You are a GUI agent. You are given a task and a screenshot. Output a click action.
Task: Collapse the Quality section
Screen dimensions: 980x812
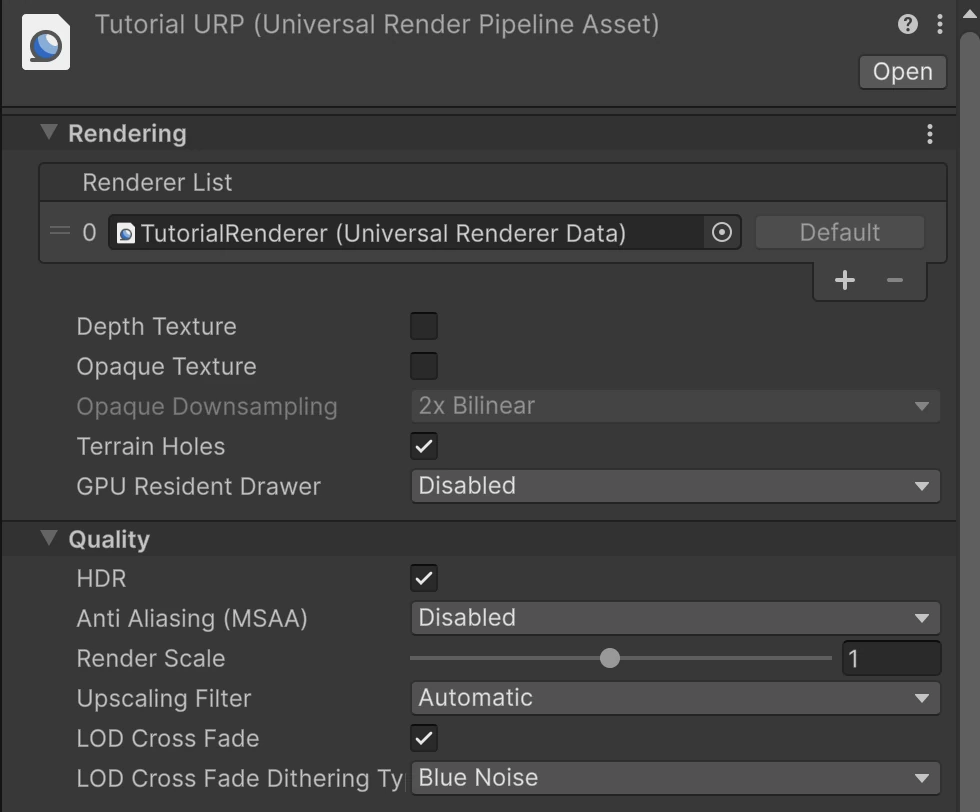49,538
